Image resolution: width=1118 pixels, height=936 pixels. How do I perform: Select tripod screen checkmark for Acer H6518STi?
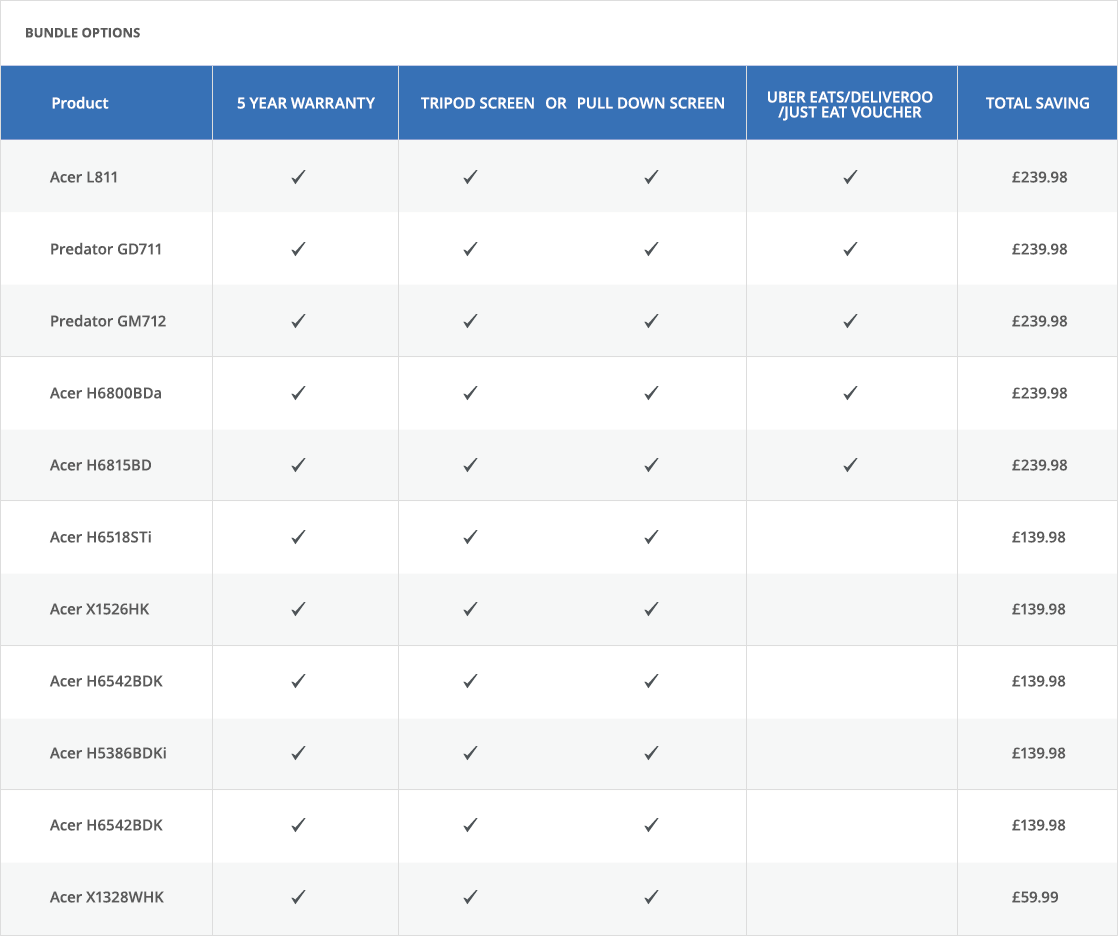click(470, 537)
